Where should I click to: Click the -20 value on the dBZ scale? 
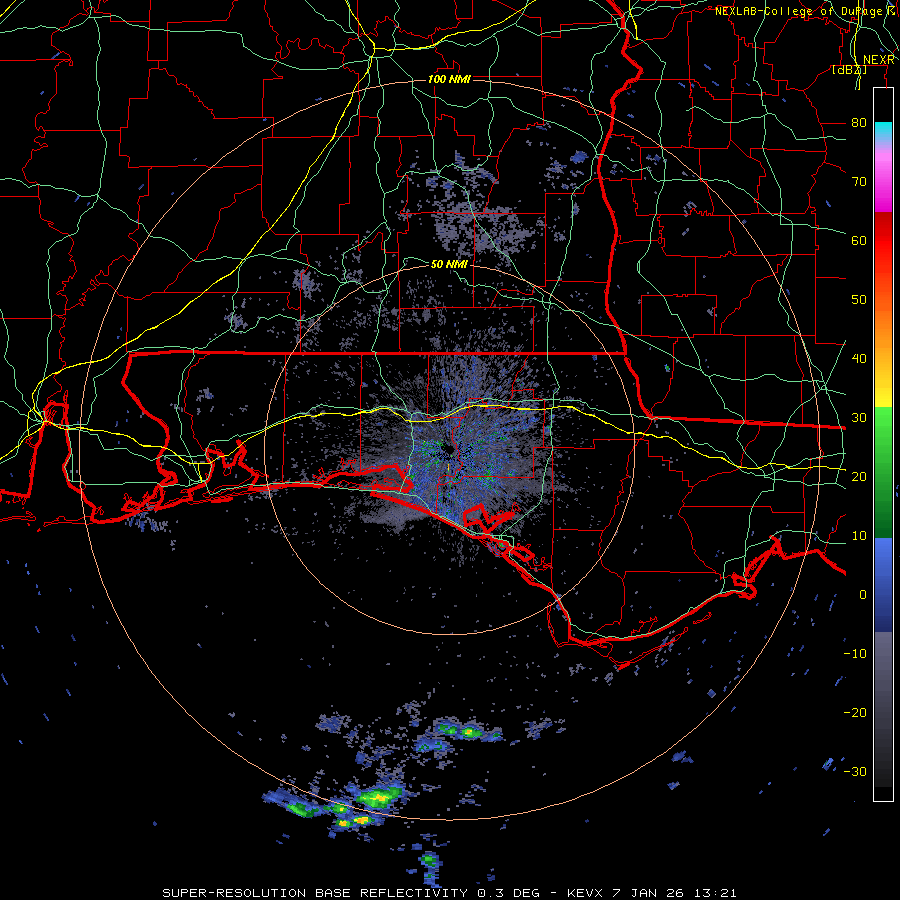(855, 712)
